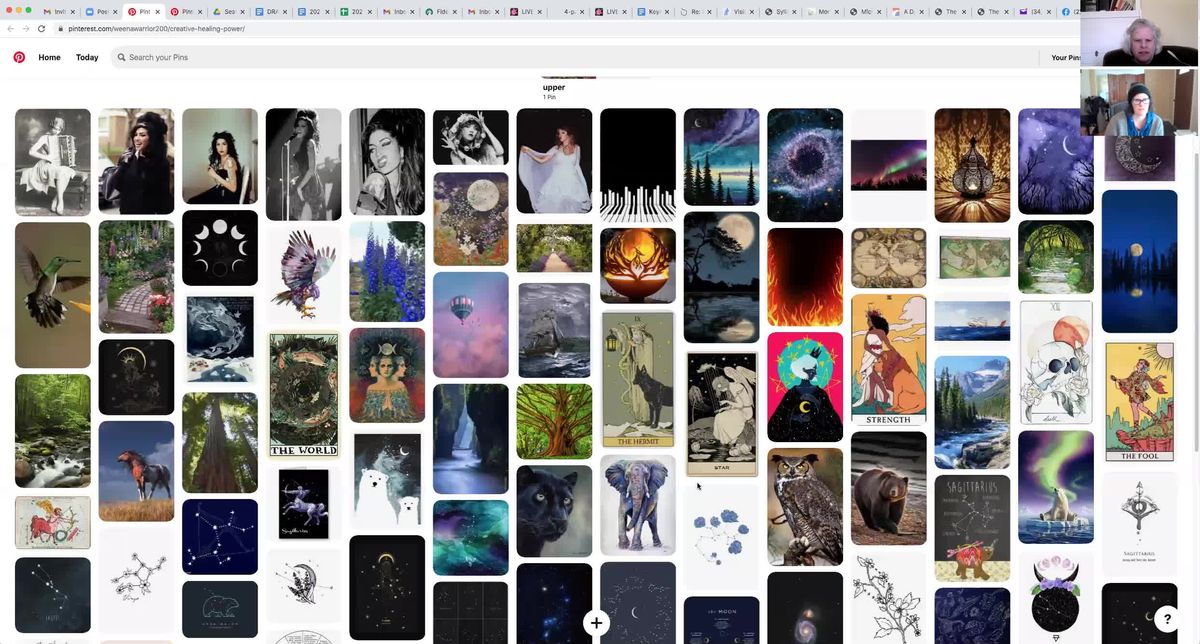The image size is (1200, 644).
Task: Open the purple delphinium flowers pin
Action: [387, 272]
